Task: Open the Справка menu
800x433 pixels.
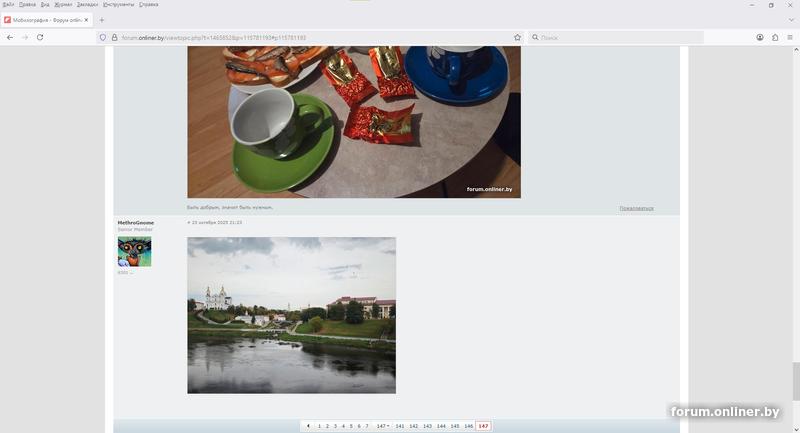Action: (x=148, y=5)
